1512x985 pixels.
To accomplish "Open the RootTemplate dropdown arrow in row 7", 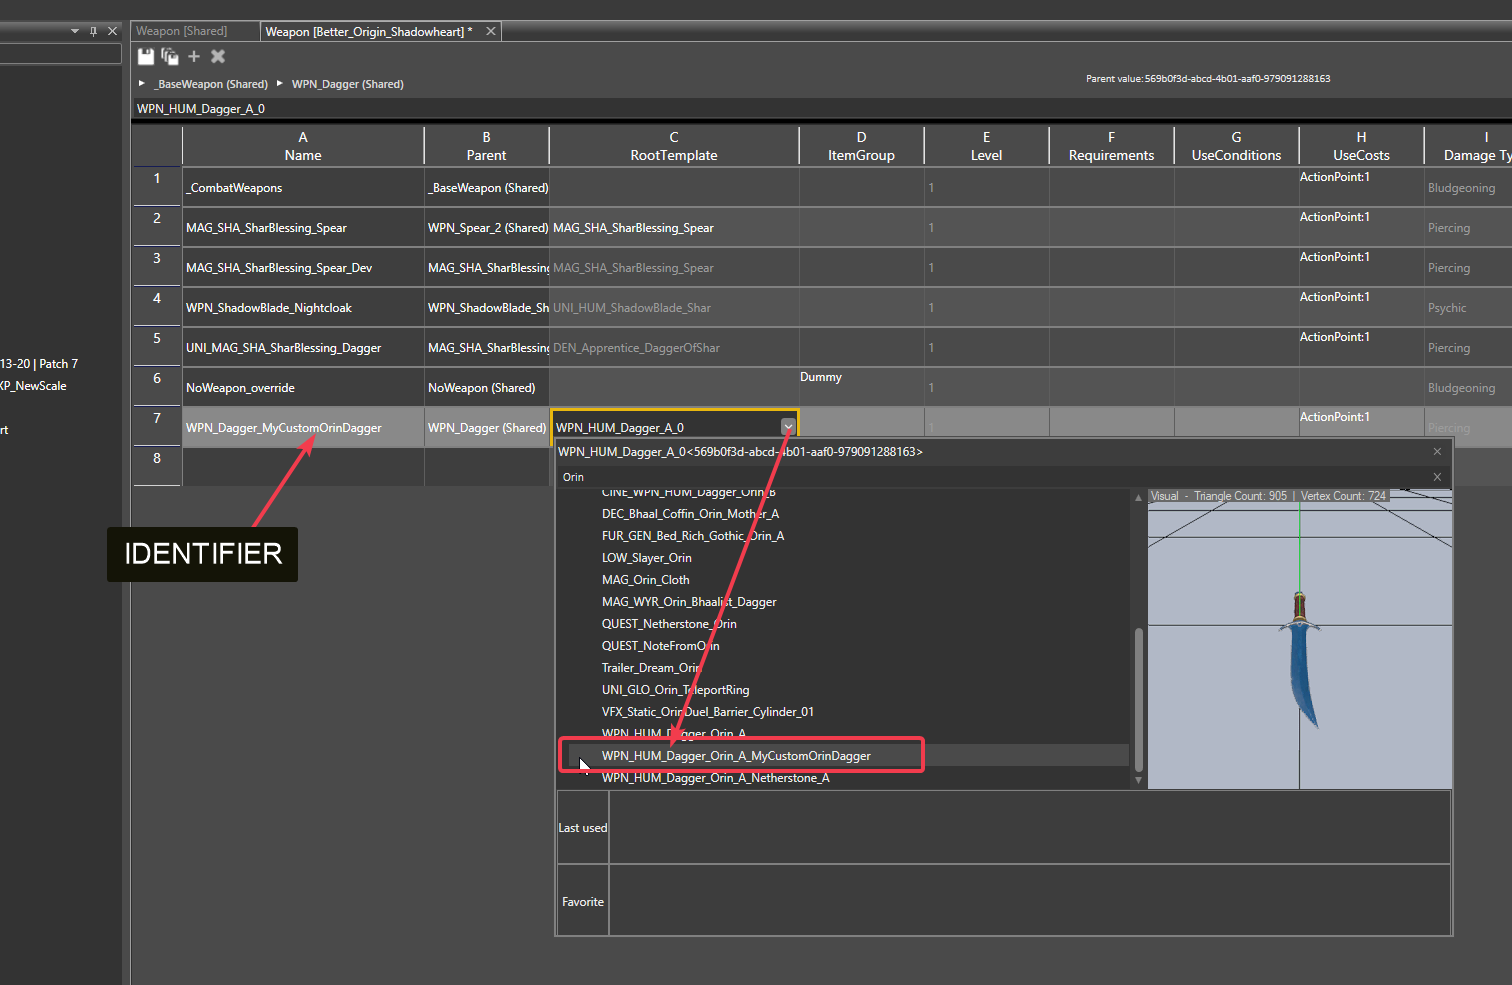I will point(788,427).
